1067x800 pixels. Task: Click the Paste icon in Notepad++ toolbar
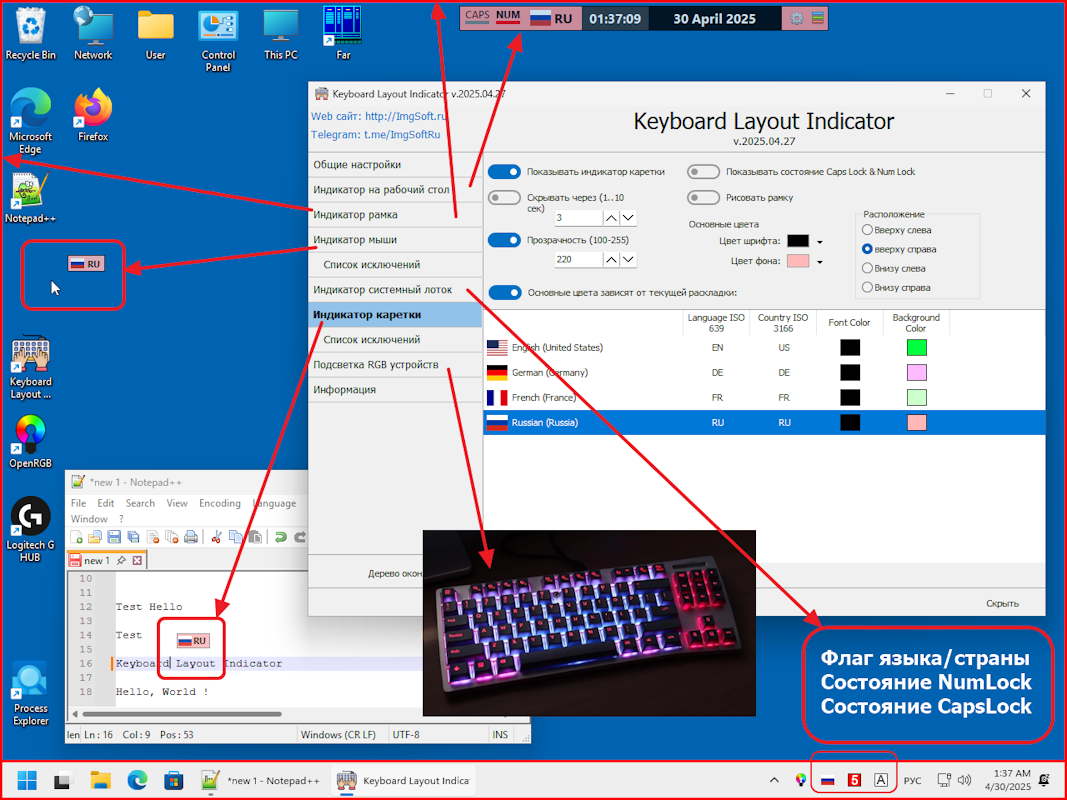pyautogui.click(x=255, y=537)
